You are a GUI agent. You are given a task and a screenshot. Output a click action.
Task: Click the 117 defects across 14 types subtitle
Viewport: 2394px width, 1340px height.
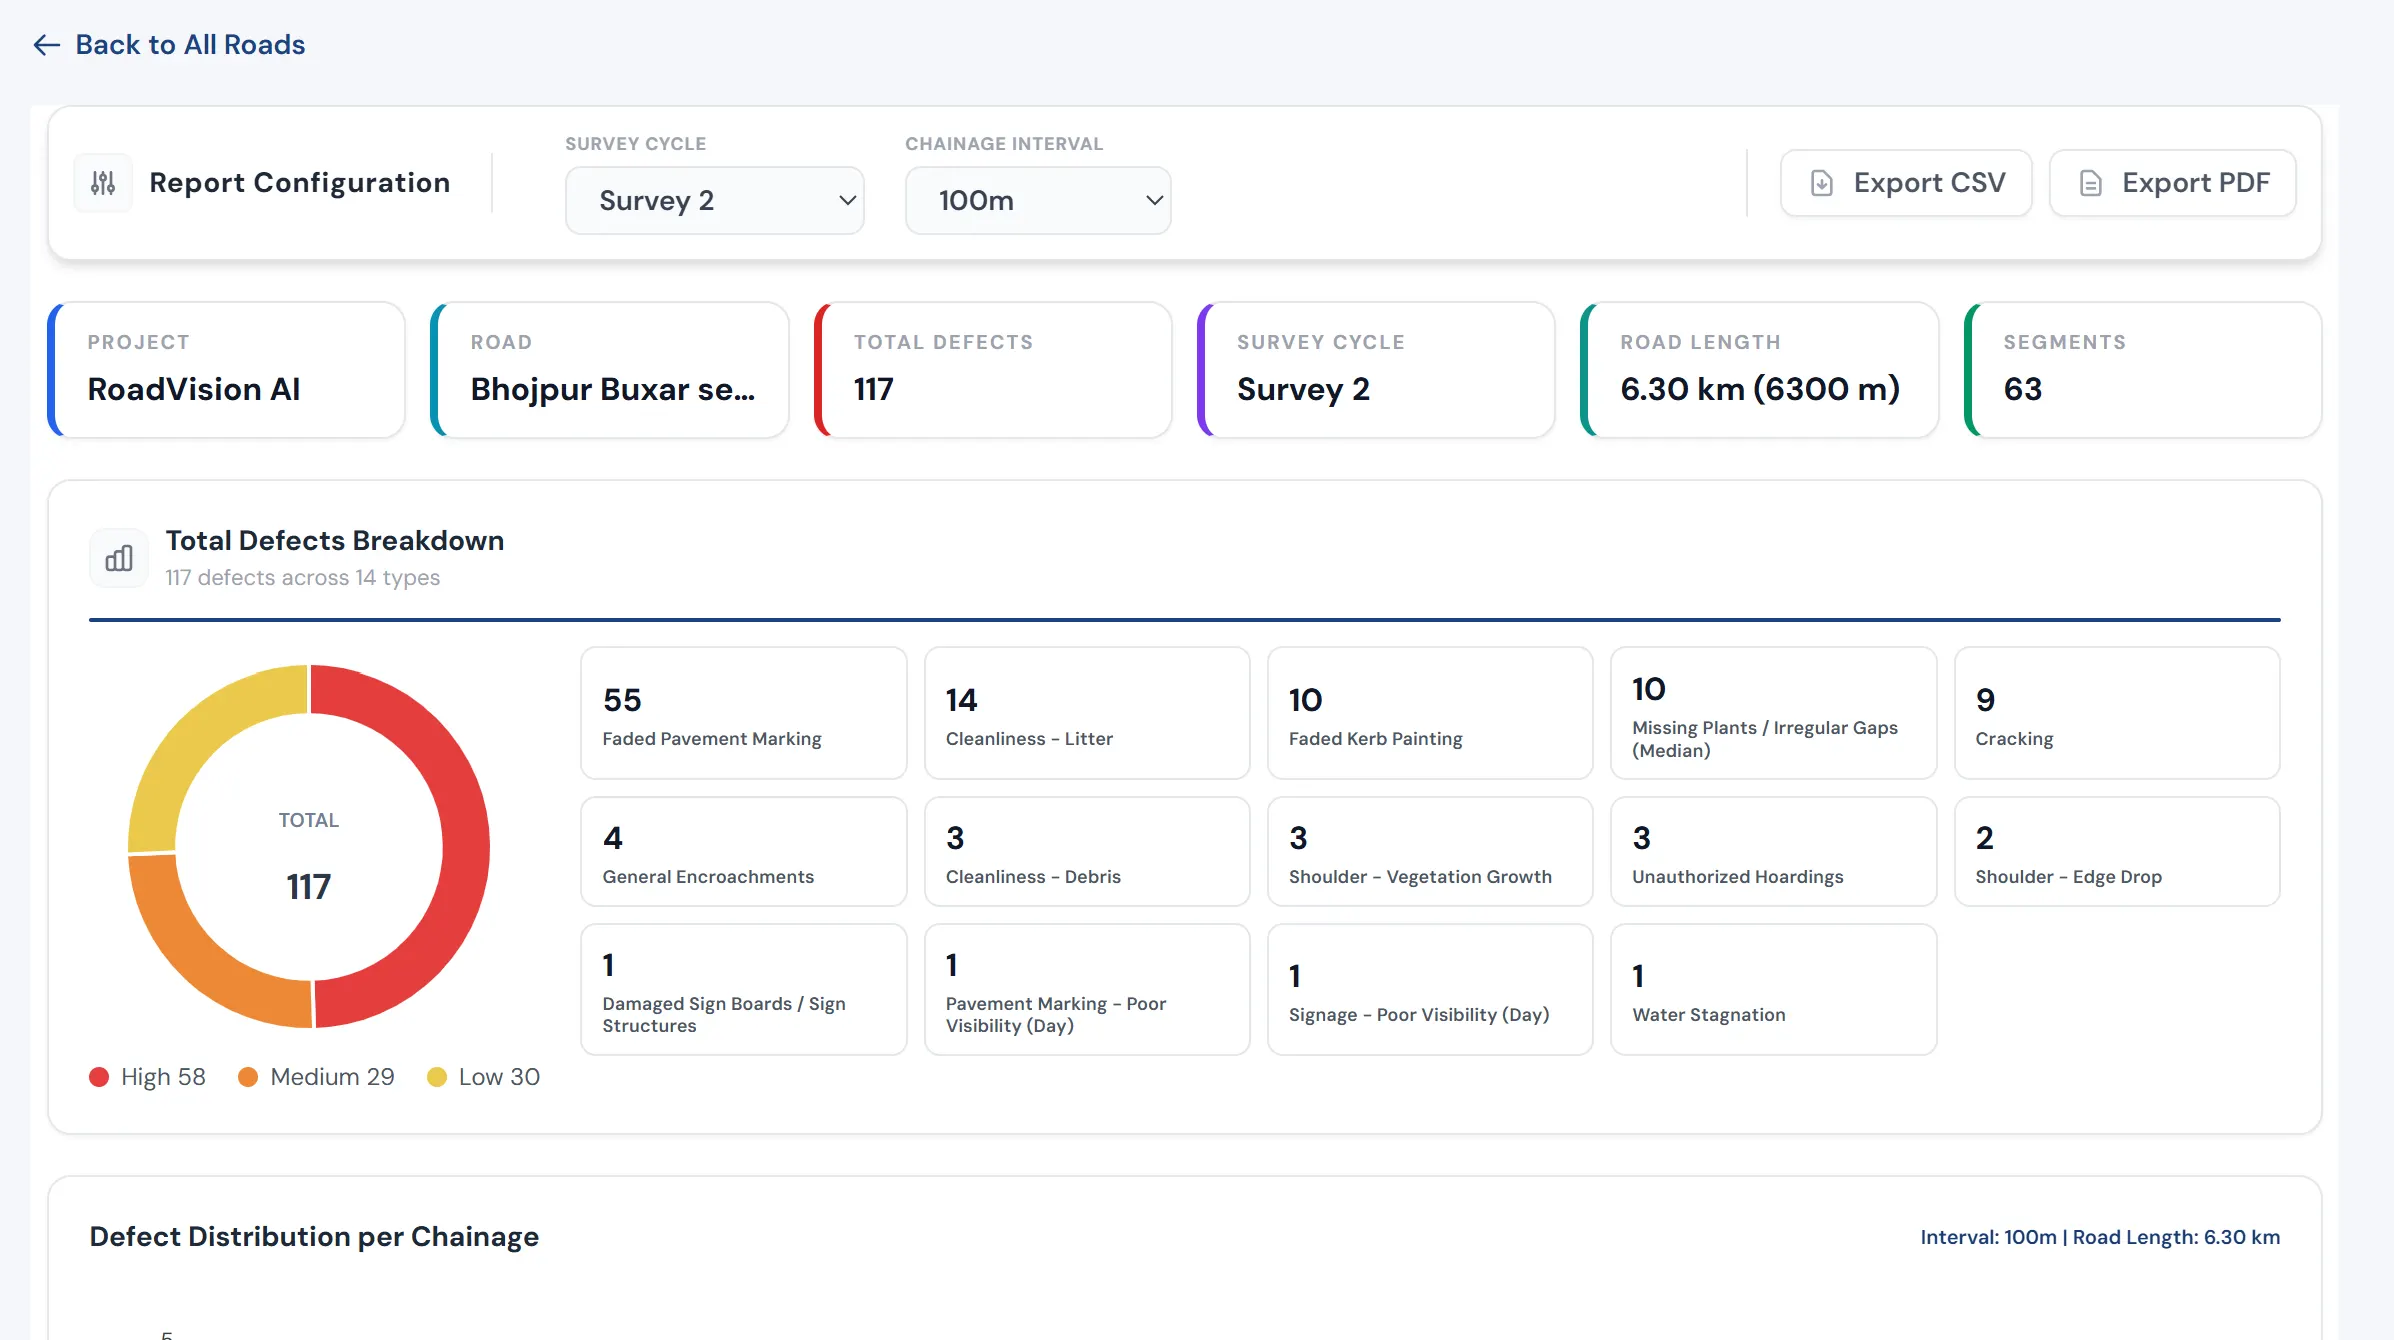303,578
